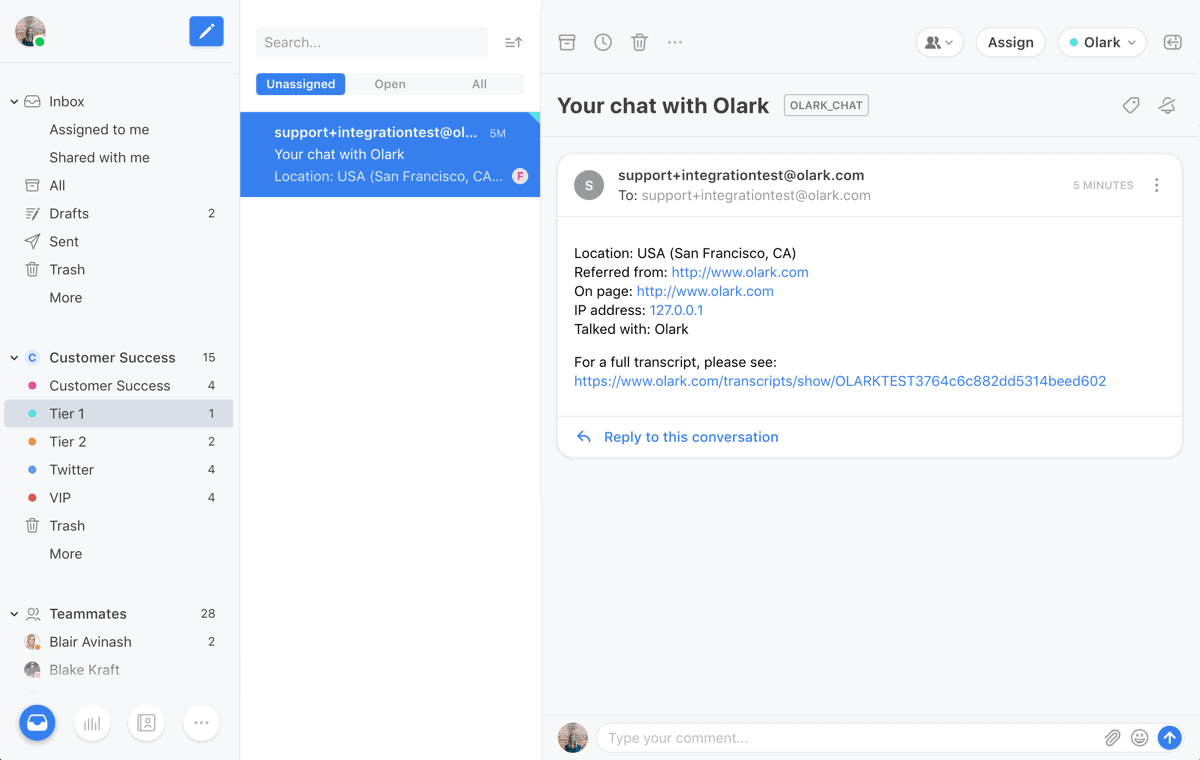This screenshot has width=1200, height=760.
Task: Delete conversation with the trash icon
Action: (x=639, y=42)
